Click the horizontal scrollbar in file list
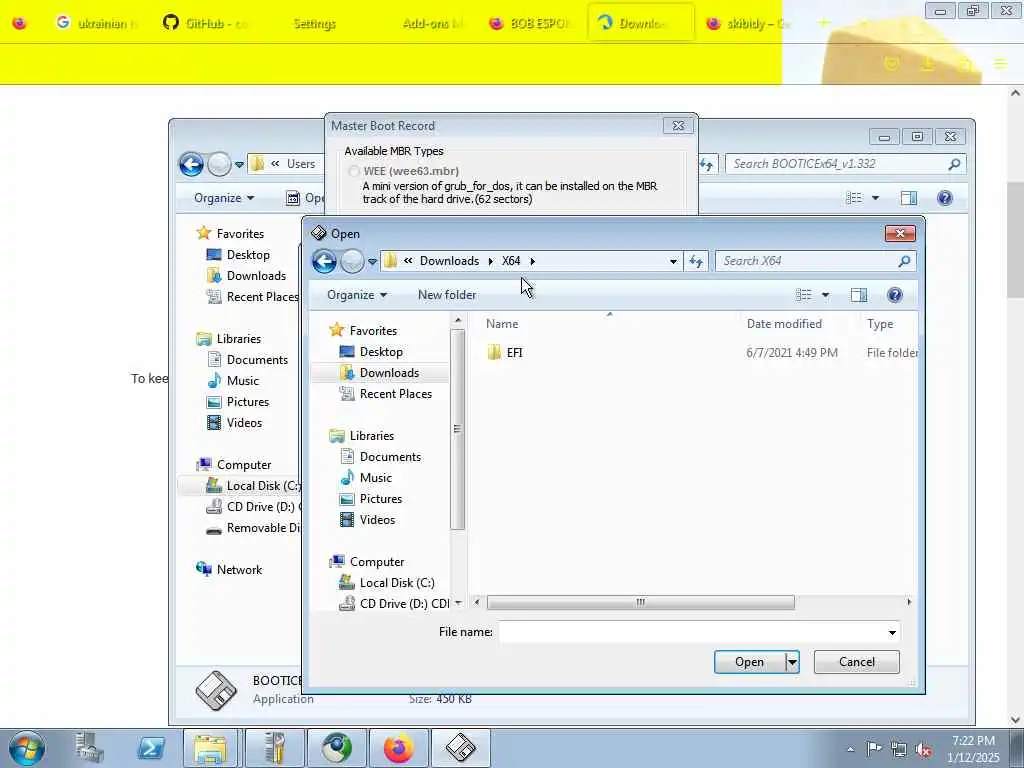Screen dimensions: 1024x768 pyautogui.click(x=640, y=602)
